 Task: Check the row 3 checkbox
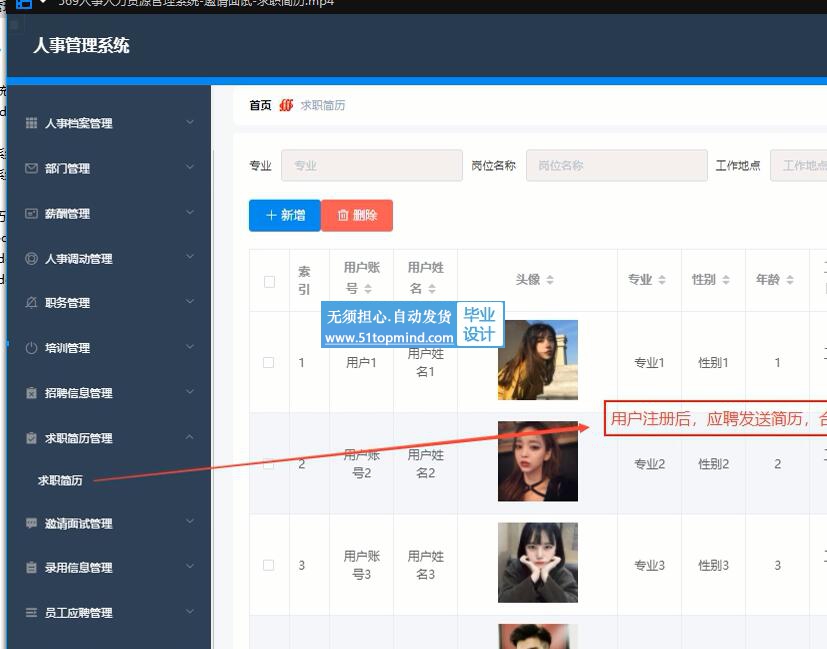click(268, 565)
